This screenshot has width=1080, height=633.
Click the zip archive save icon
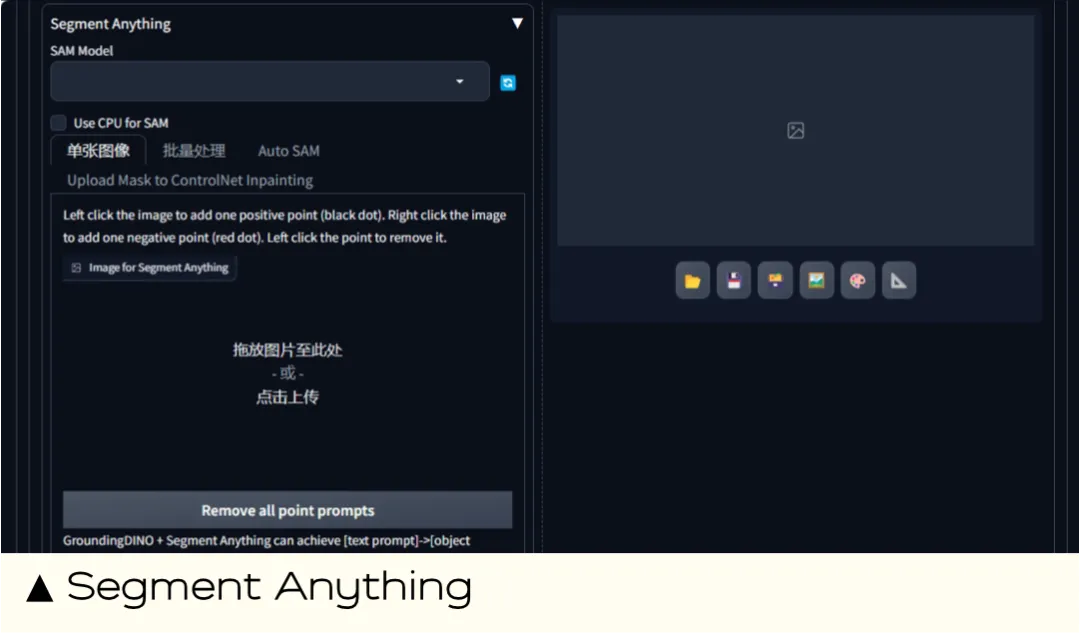(775, 280)
